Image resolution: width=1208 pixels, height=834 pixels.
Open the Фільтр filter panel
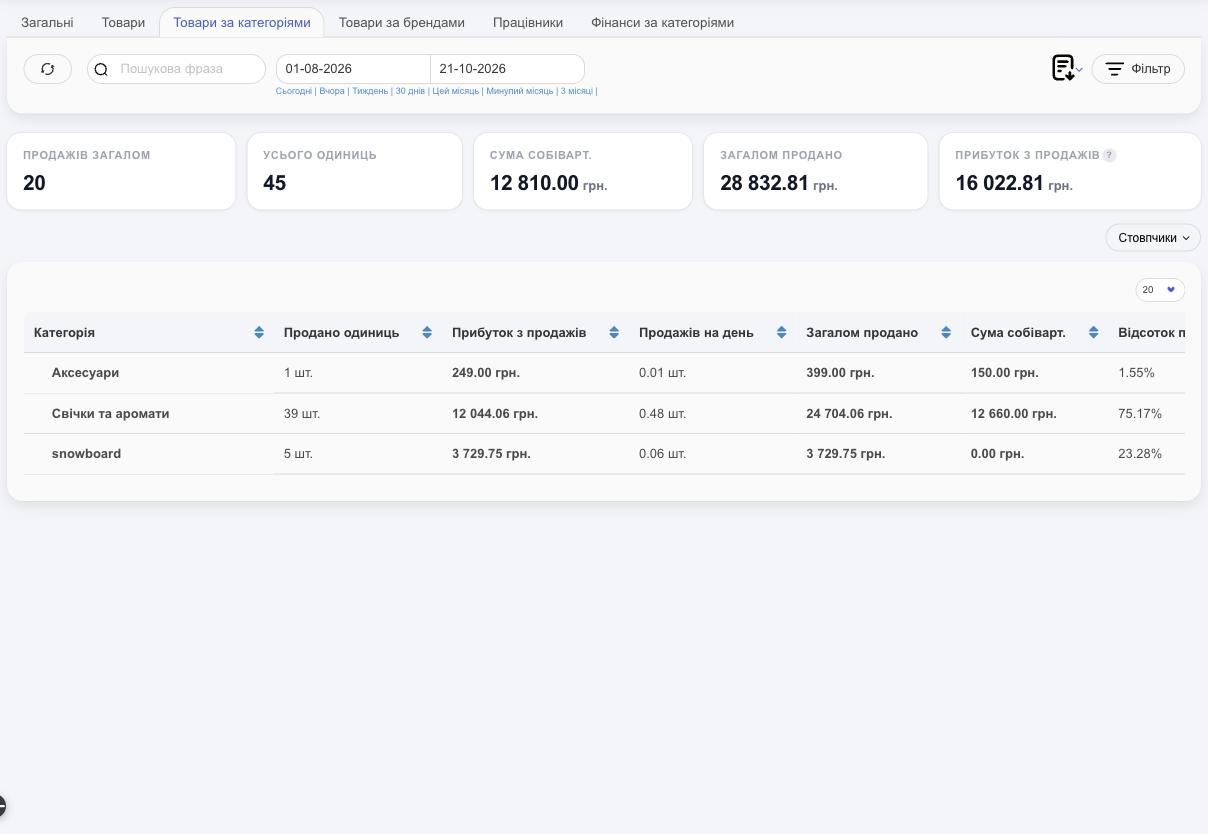(x=1138, y=69)
